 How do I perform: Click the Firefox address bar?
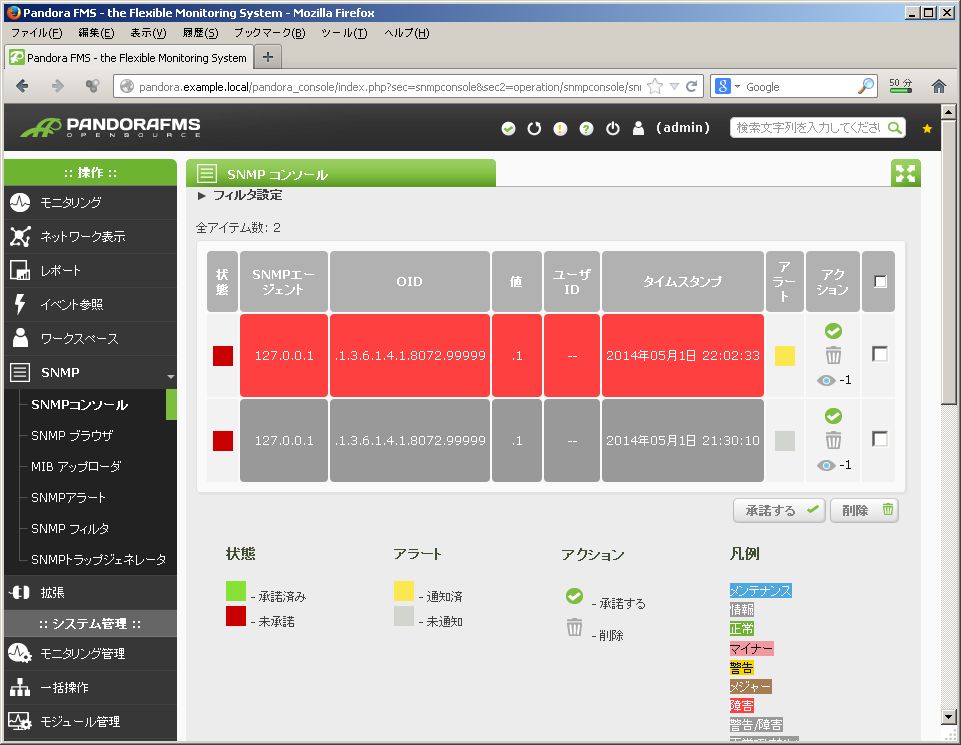pos(389,86)
